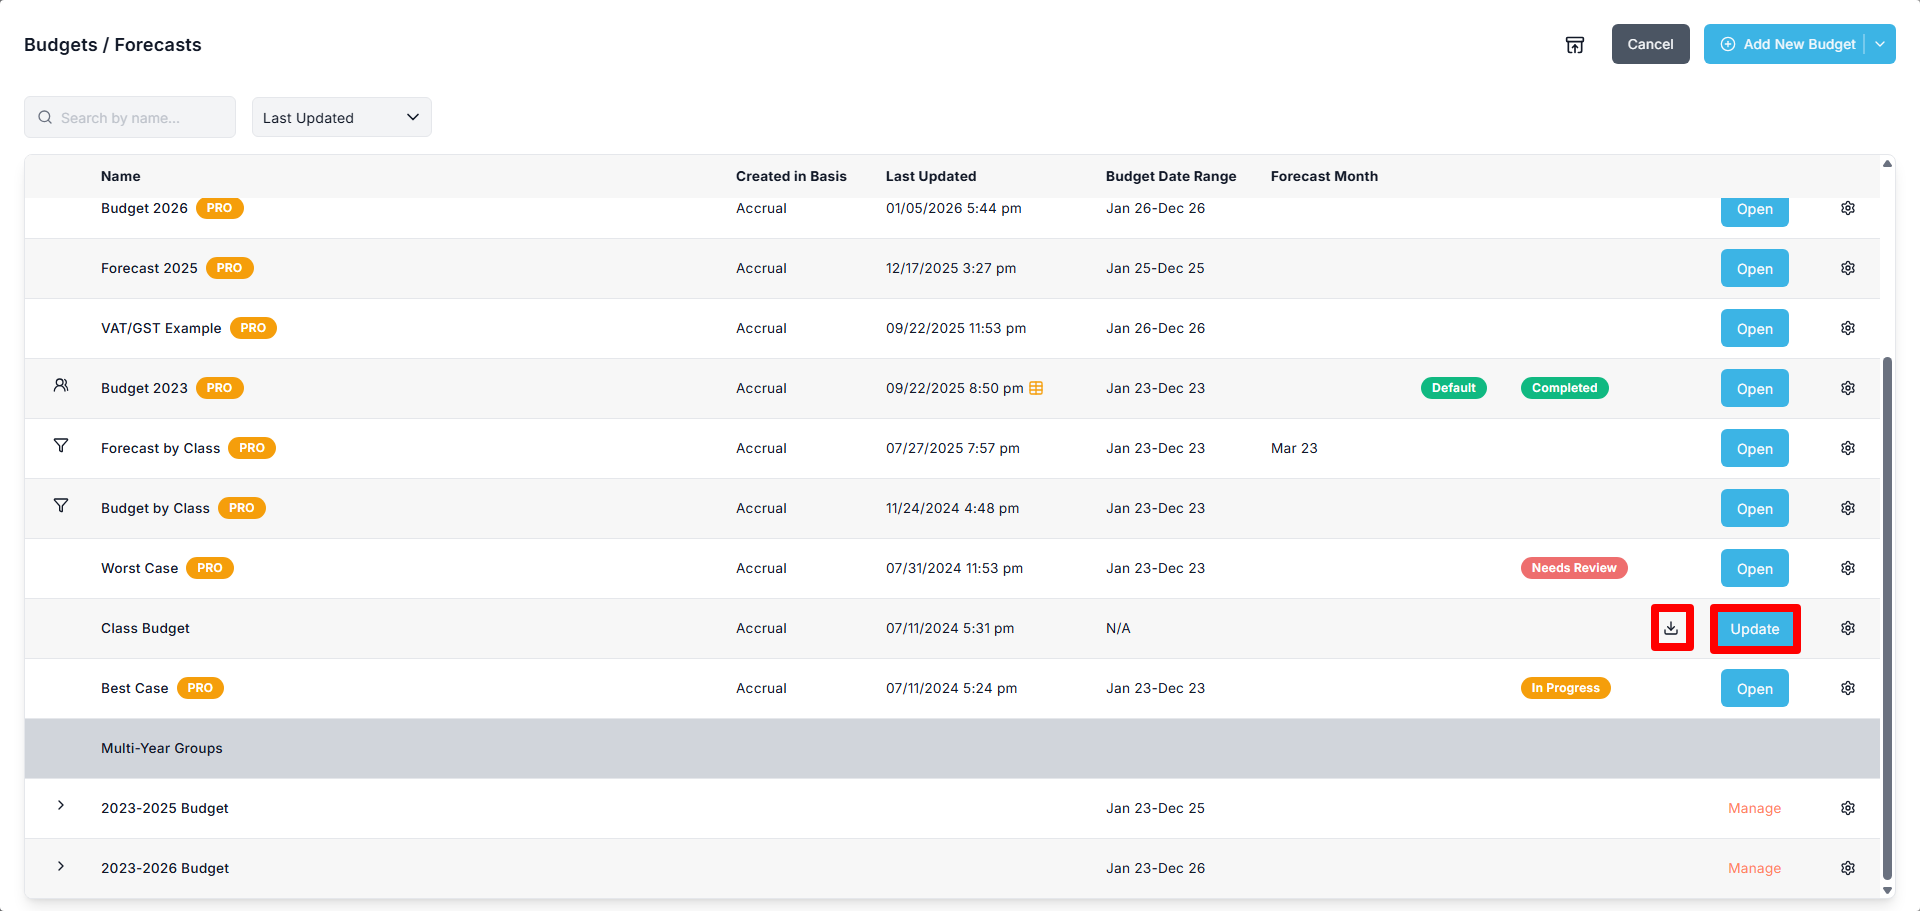Viewport: 1920px width, 911px height.
Task: Click the filter icon beside Budget by Class
Action: 61,506
